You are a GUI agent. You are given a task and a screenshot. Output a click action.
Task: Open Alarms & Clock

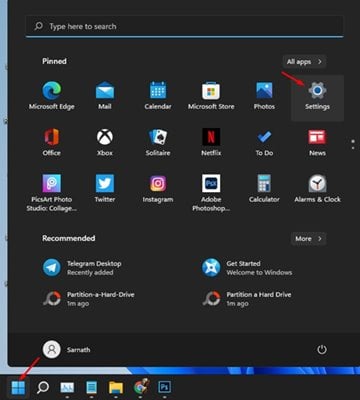click(x=317, y=189)
